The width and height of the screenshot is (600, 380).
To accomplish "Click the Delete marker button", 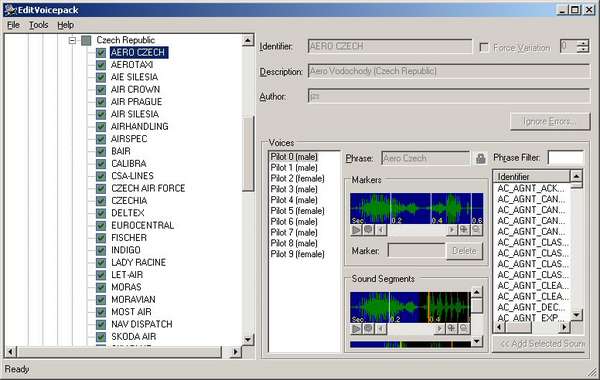I will point(464,251).
